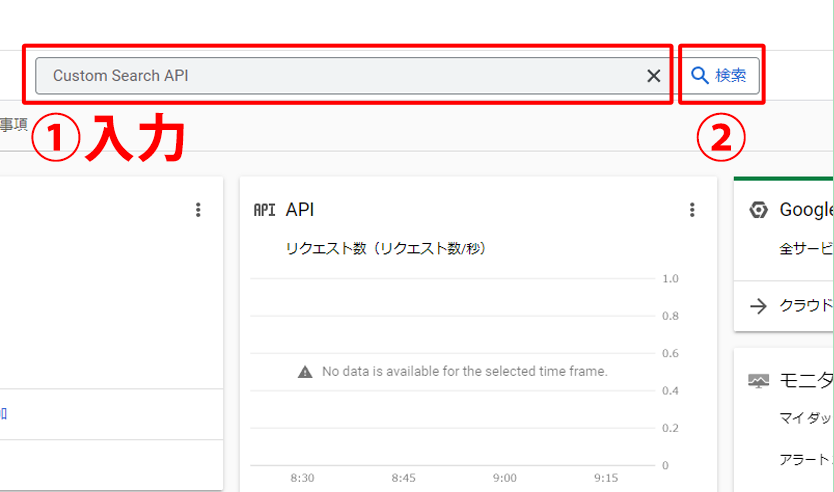834x492 pixels.
Task: Click the warning triangle icon in chart
Action: tap(306, 372)
